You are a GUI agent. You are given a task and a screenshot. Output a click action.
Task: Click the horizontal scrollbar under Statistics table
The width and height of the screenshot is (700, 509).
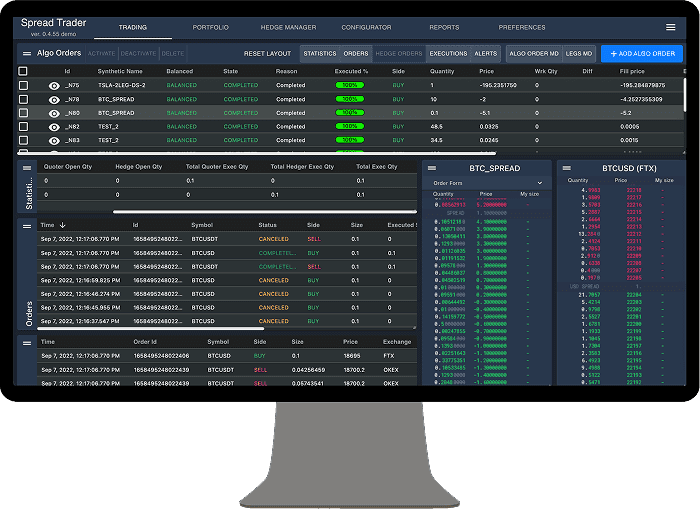pos(265,211)
